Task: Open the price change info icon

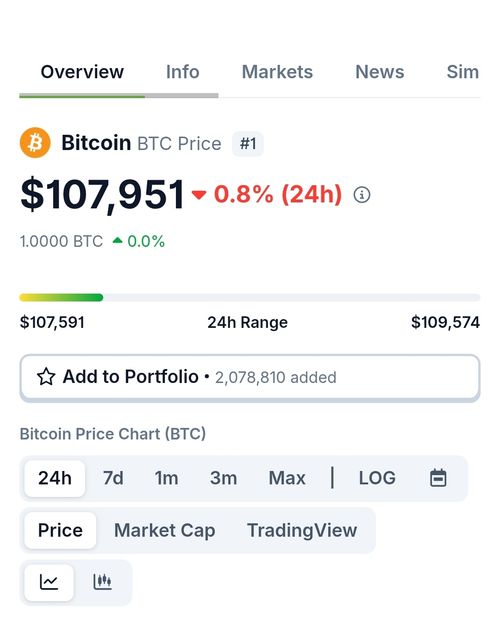Action: click(362, 195)
